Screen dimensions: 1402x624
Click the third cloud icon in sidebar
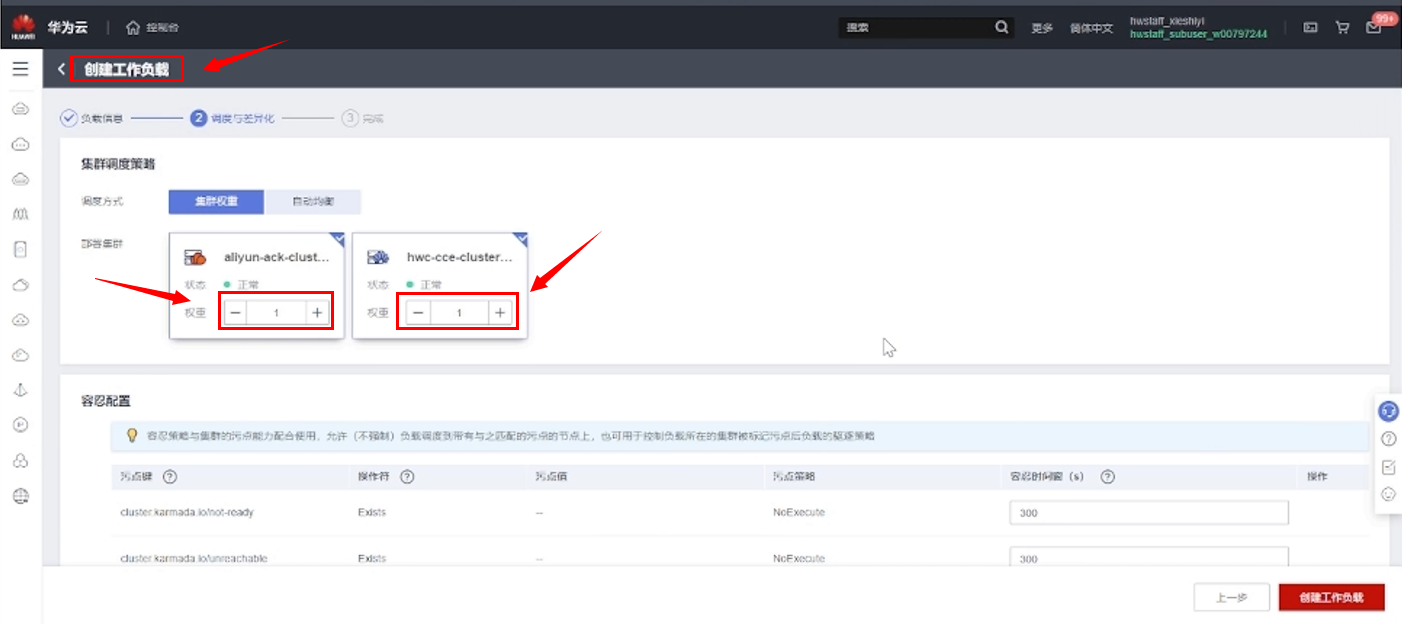pyautogui.click(x=20, y=179)
